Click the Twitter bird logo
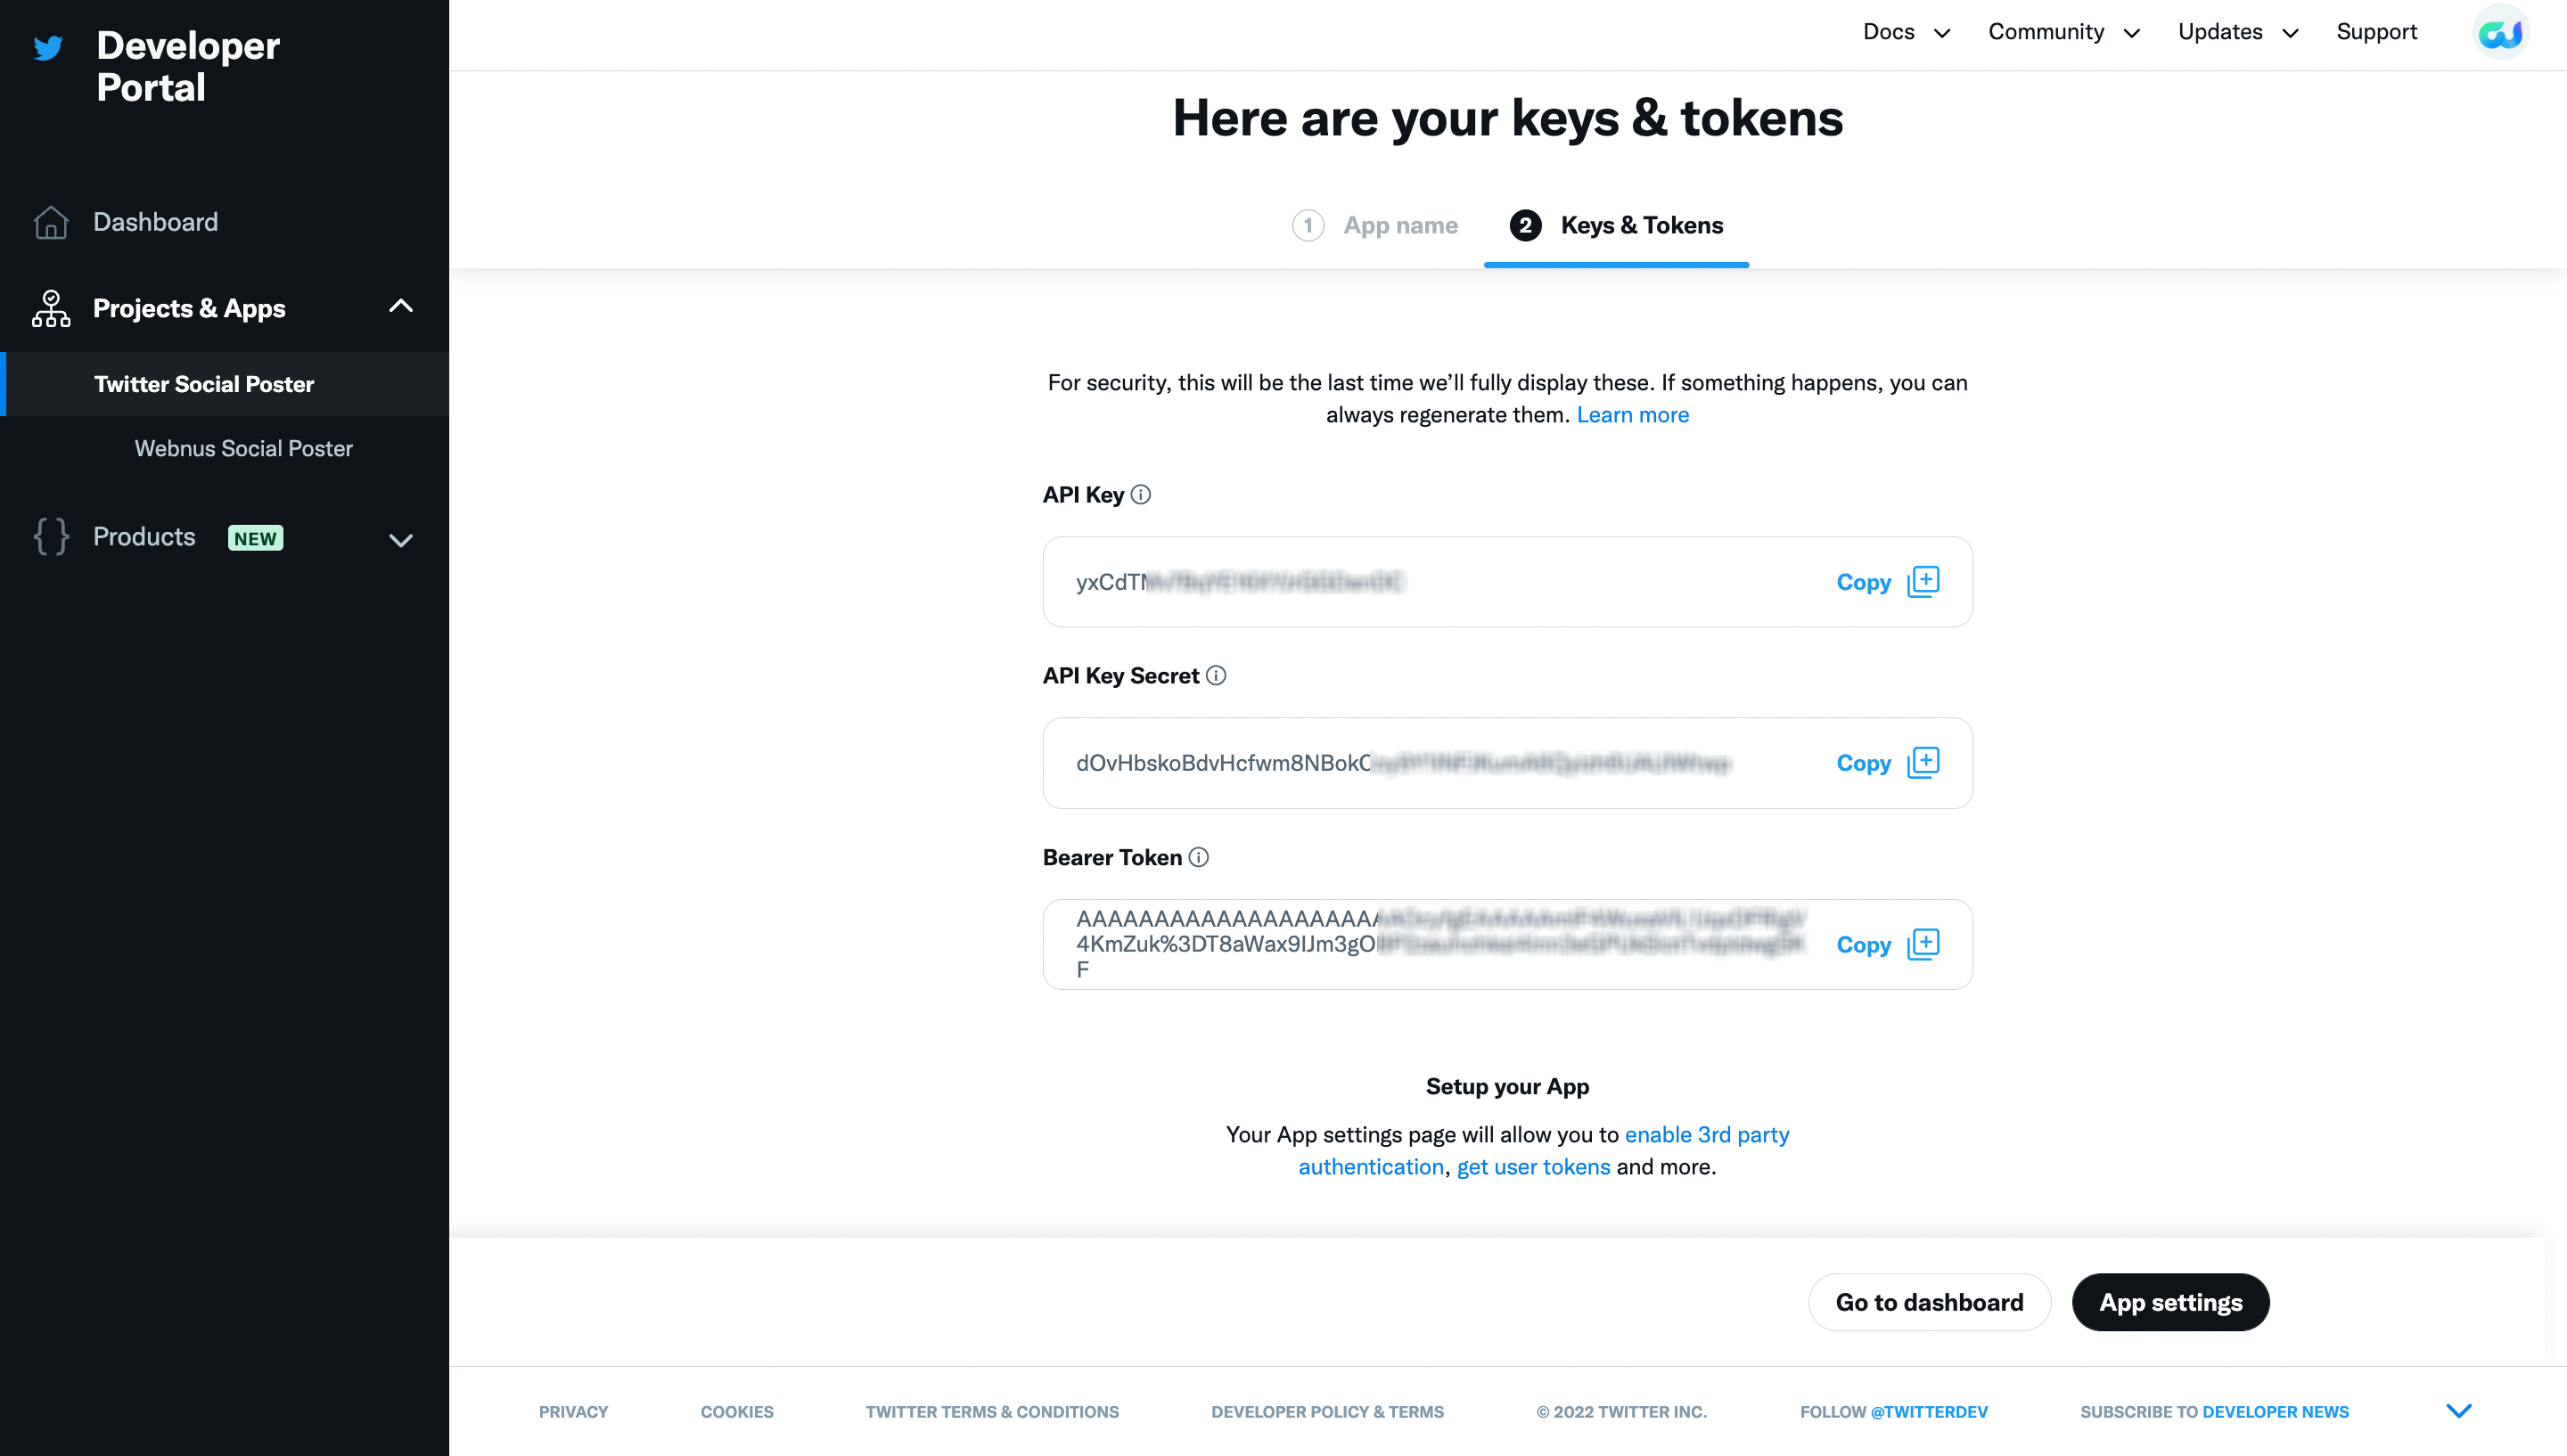This screenshot has width=2567, height=1456. coord(48,48)
